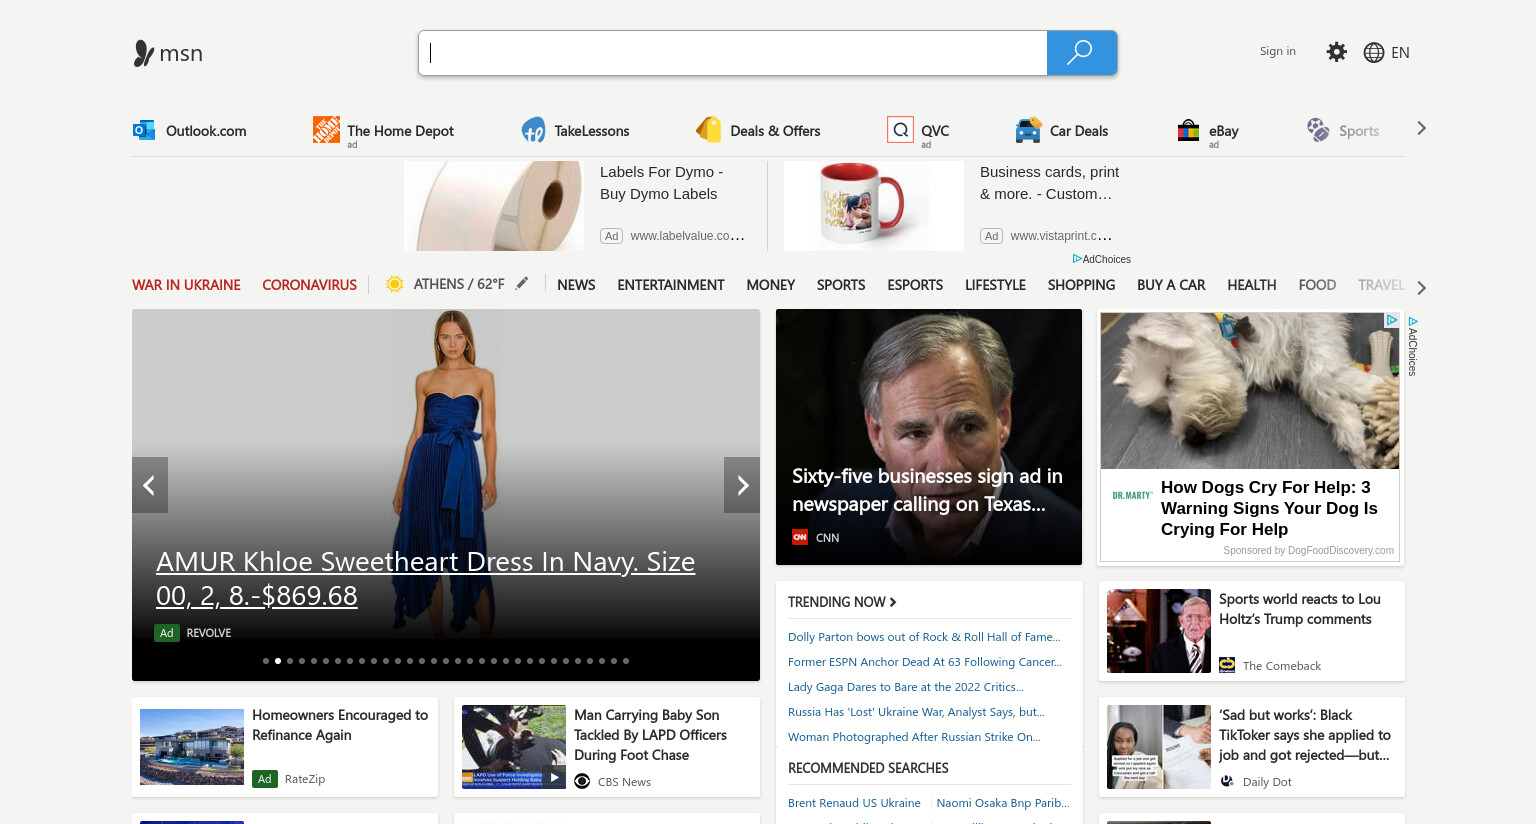Image resolution: width=1536 pixels, height=824 pixels.
Task: Open Former ESPN Anchor trending story
Action: coord(925,662)
